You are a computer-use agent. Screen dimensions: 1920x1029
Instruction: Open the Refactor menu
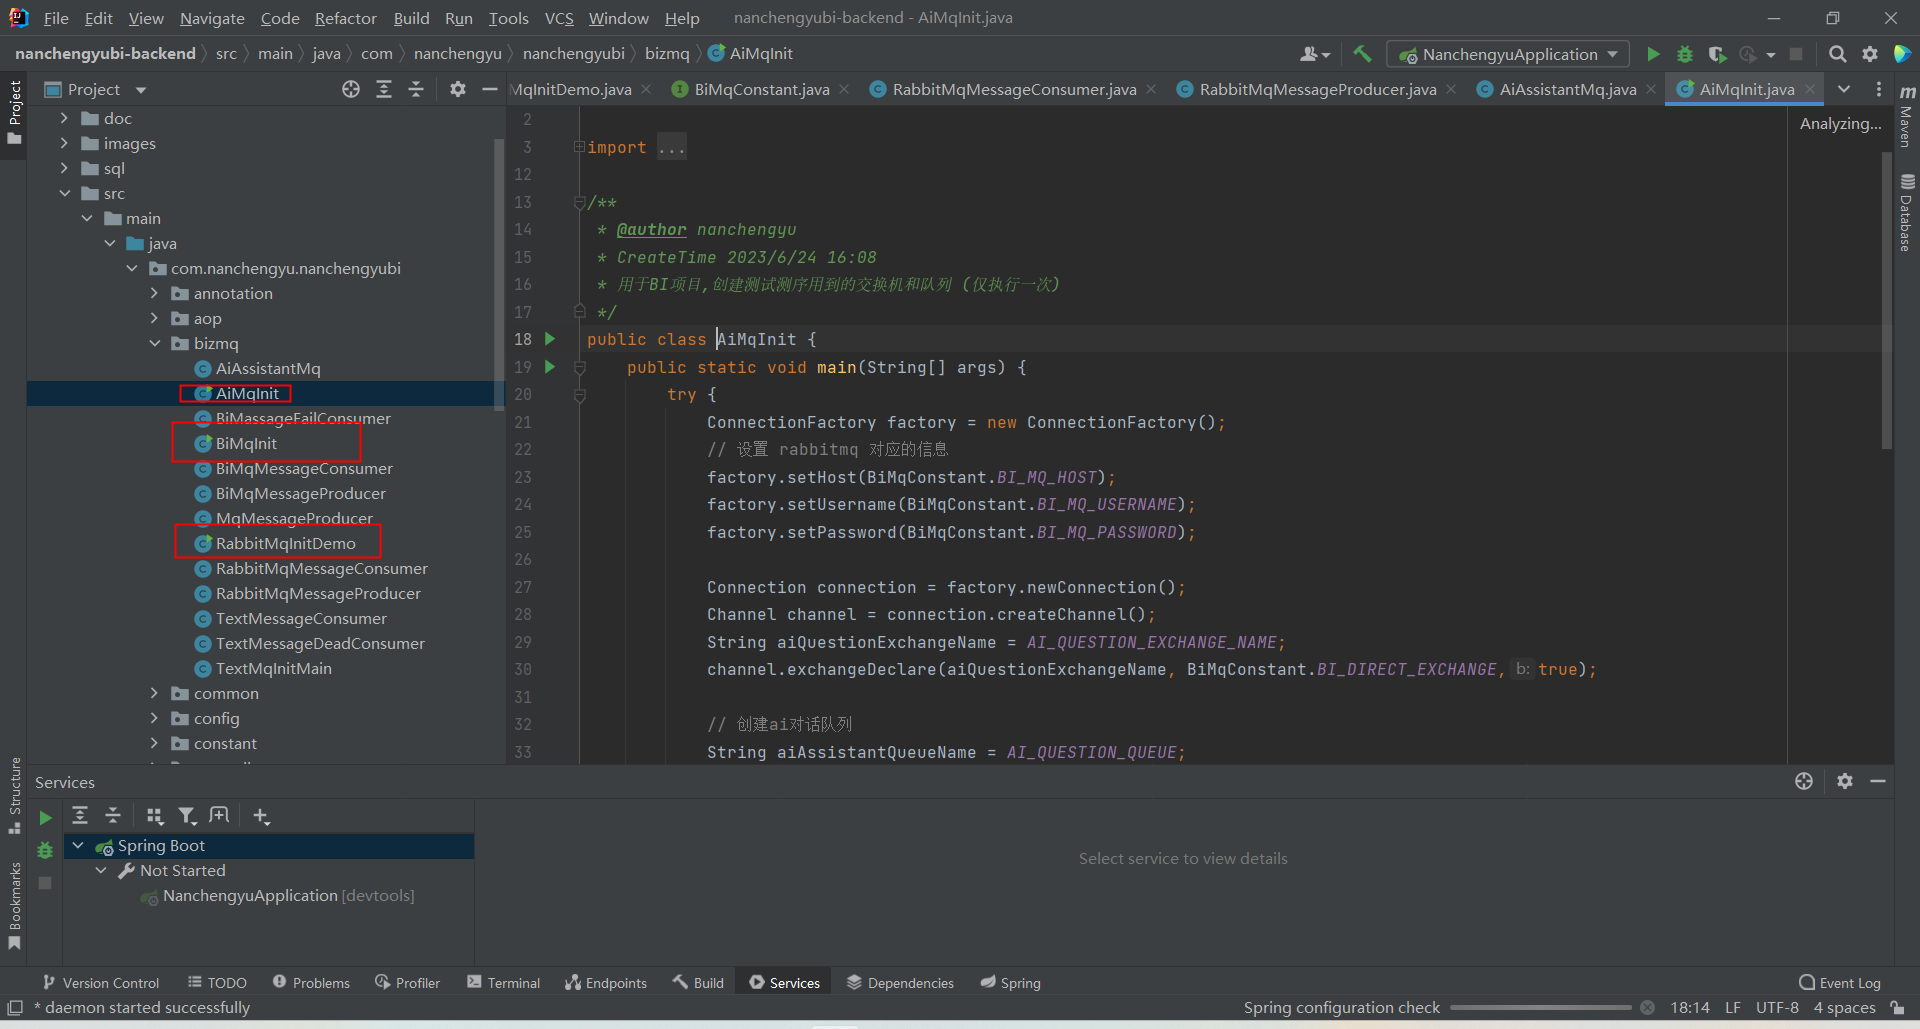click(x=345, y=18)
